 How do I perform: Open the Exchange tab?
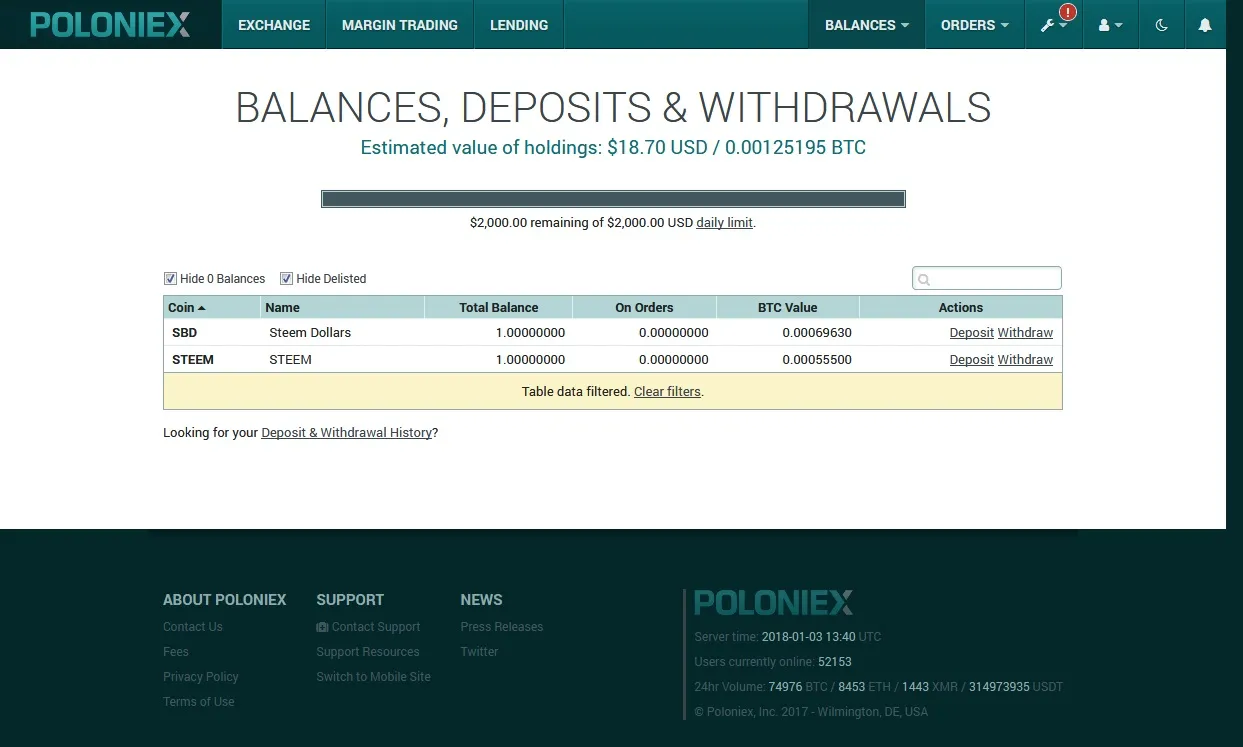[x=274, y=25]
